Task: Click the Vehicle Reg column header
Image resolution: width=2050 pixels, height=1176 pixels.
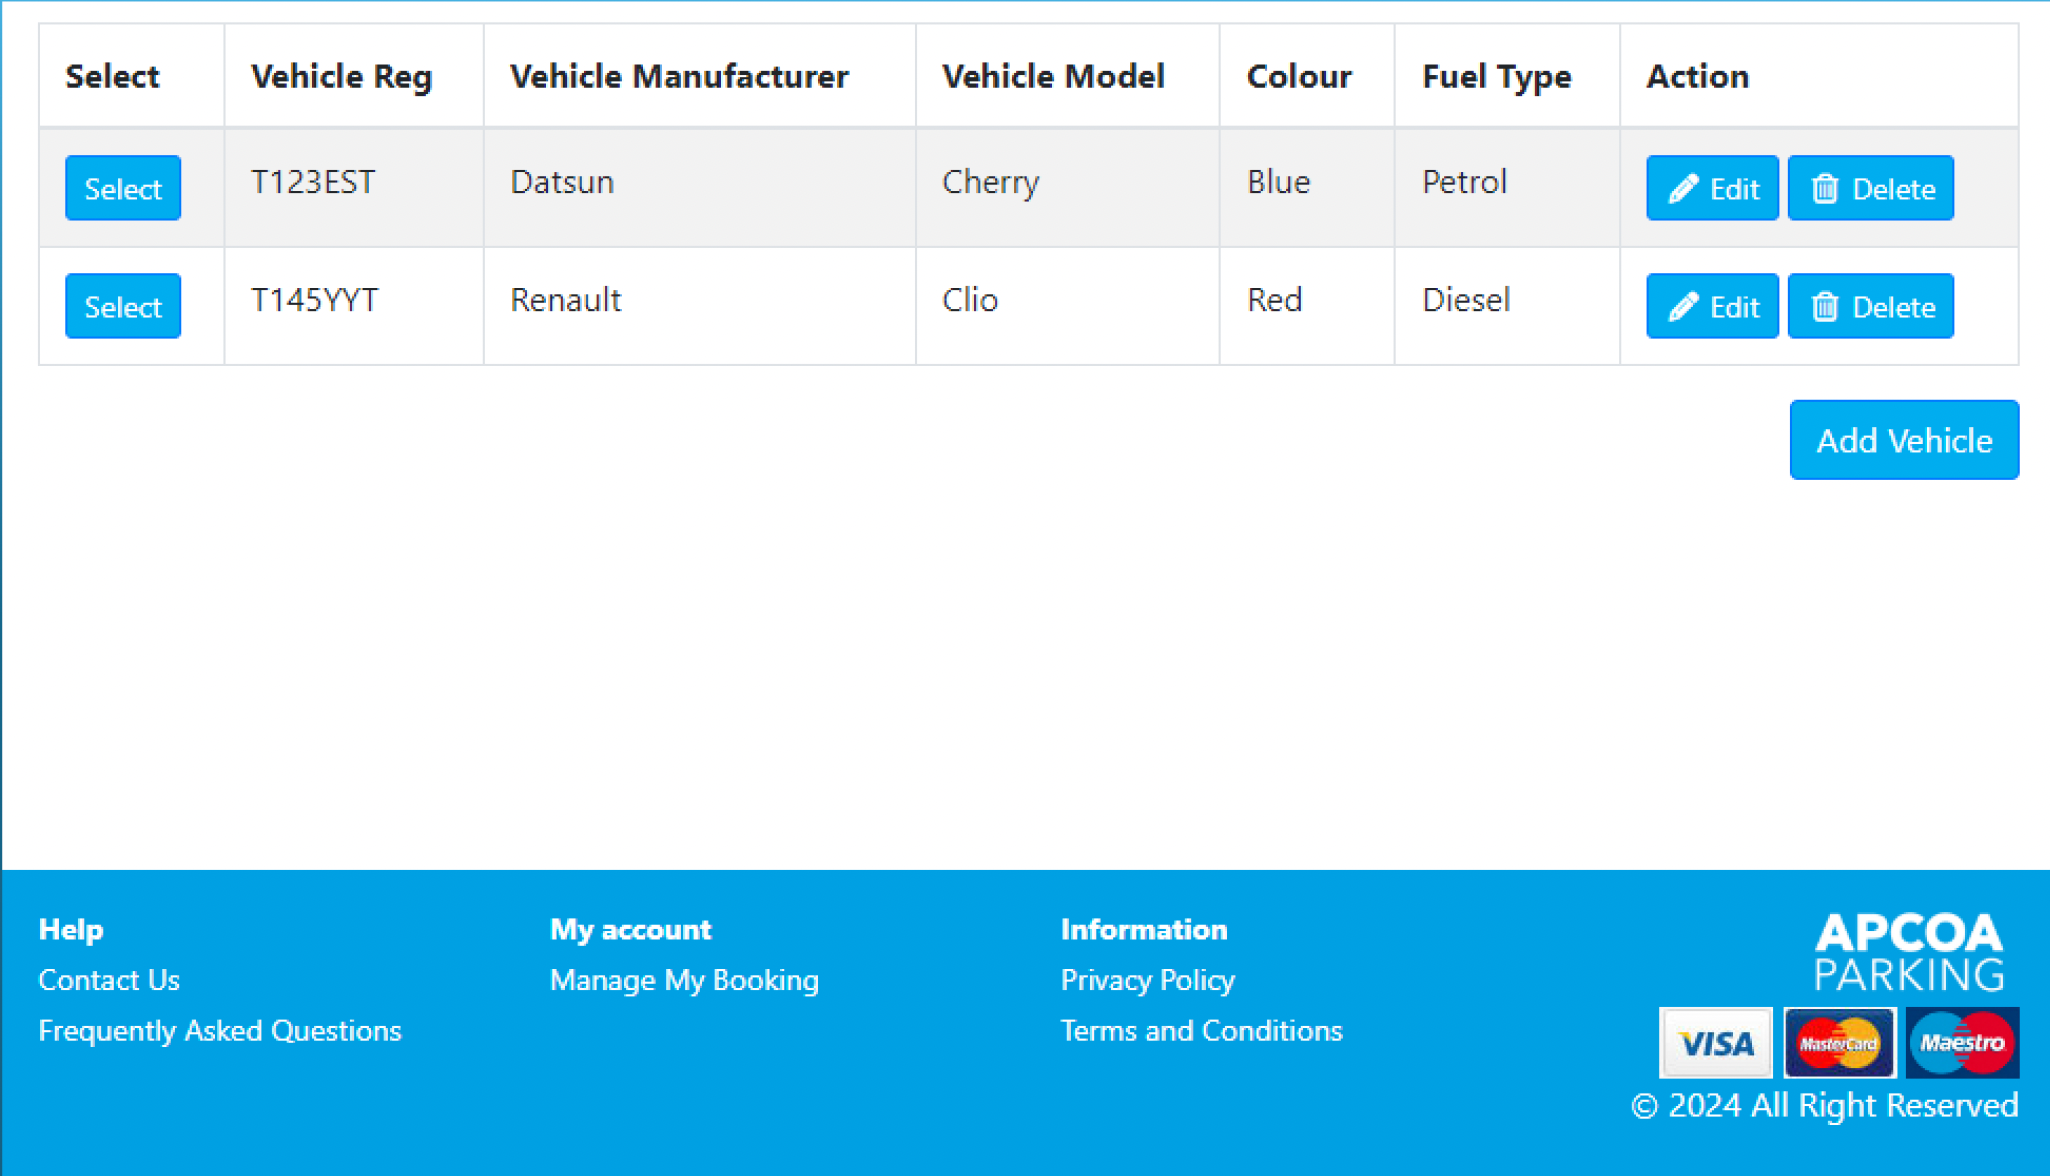Action: click(341, 76)
